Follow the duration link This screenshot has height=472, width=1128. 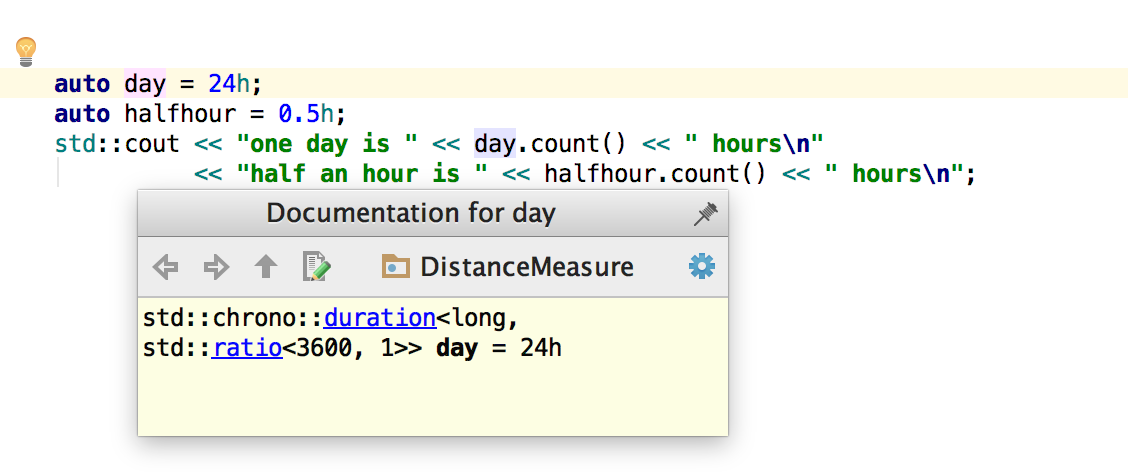[380, 317]
